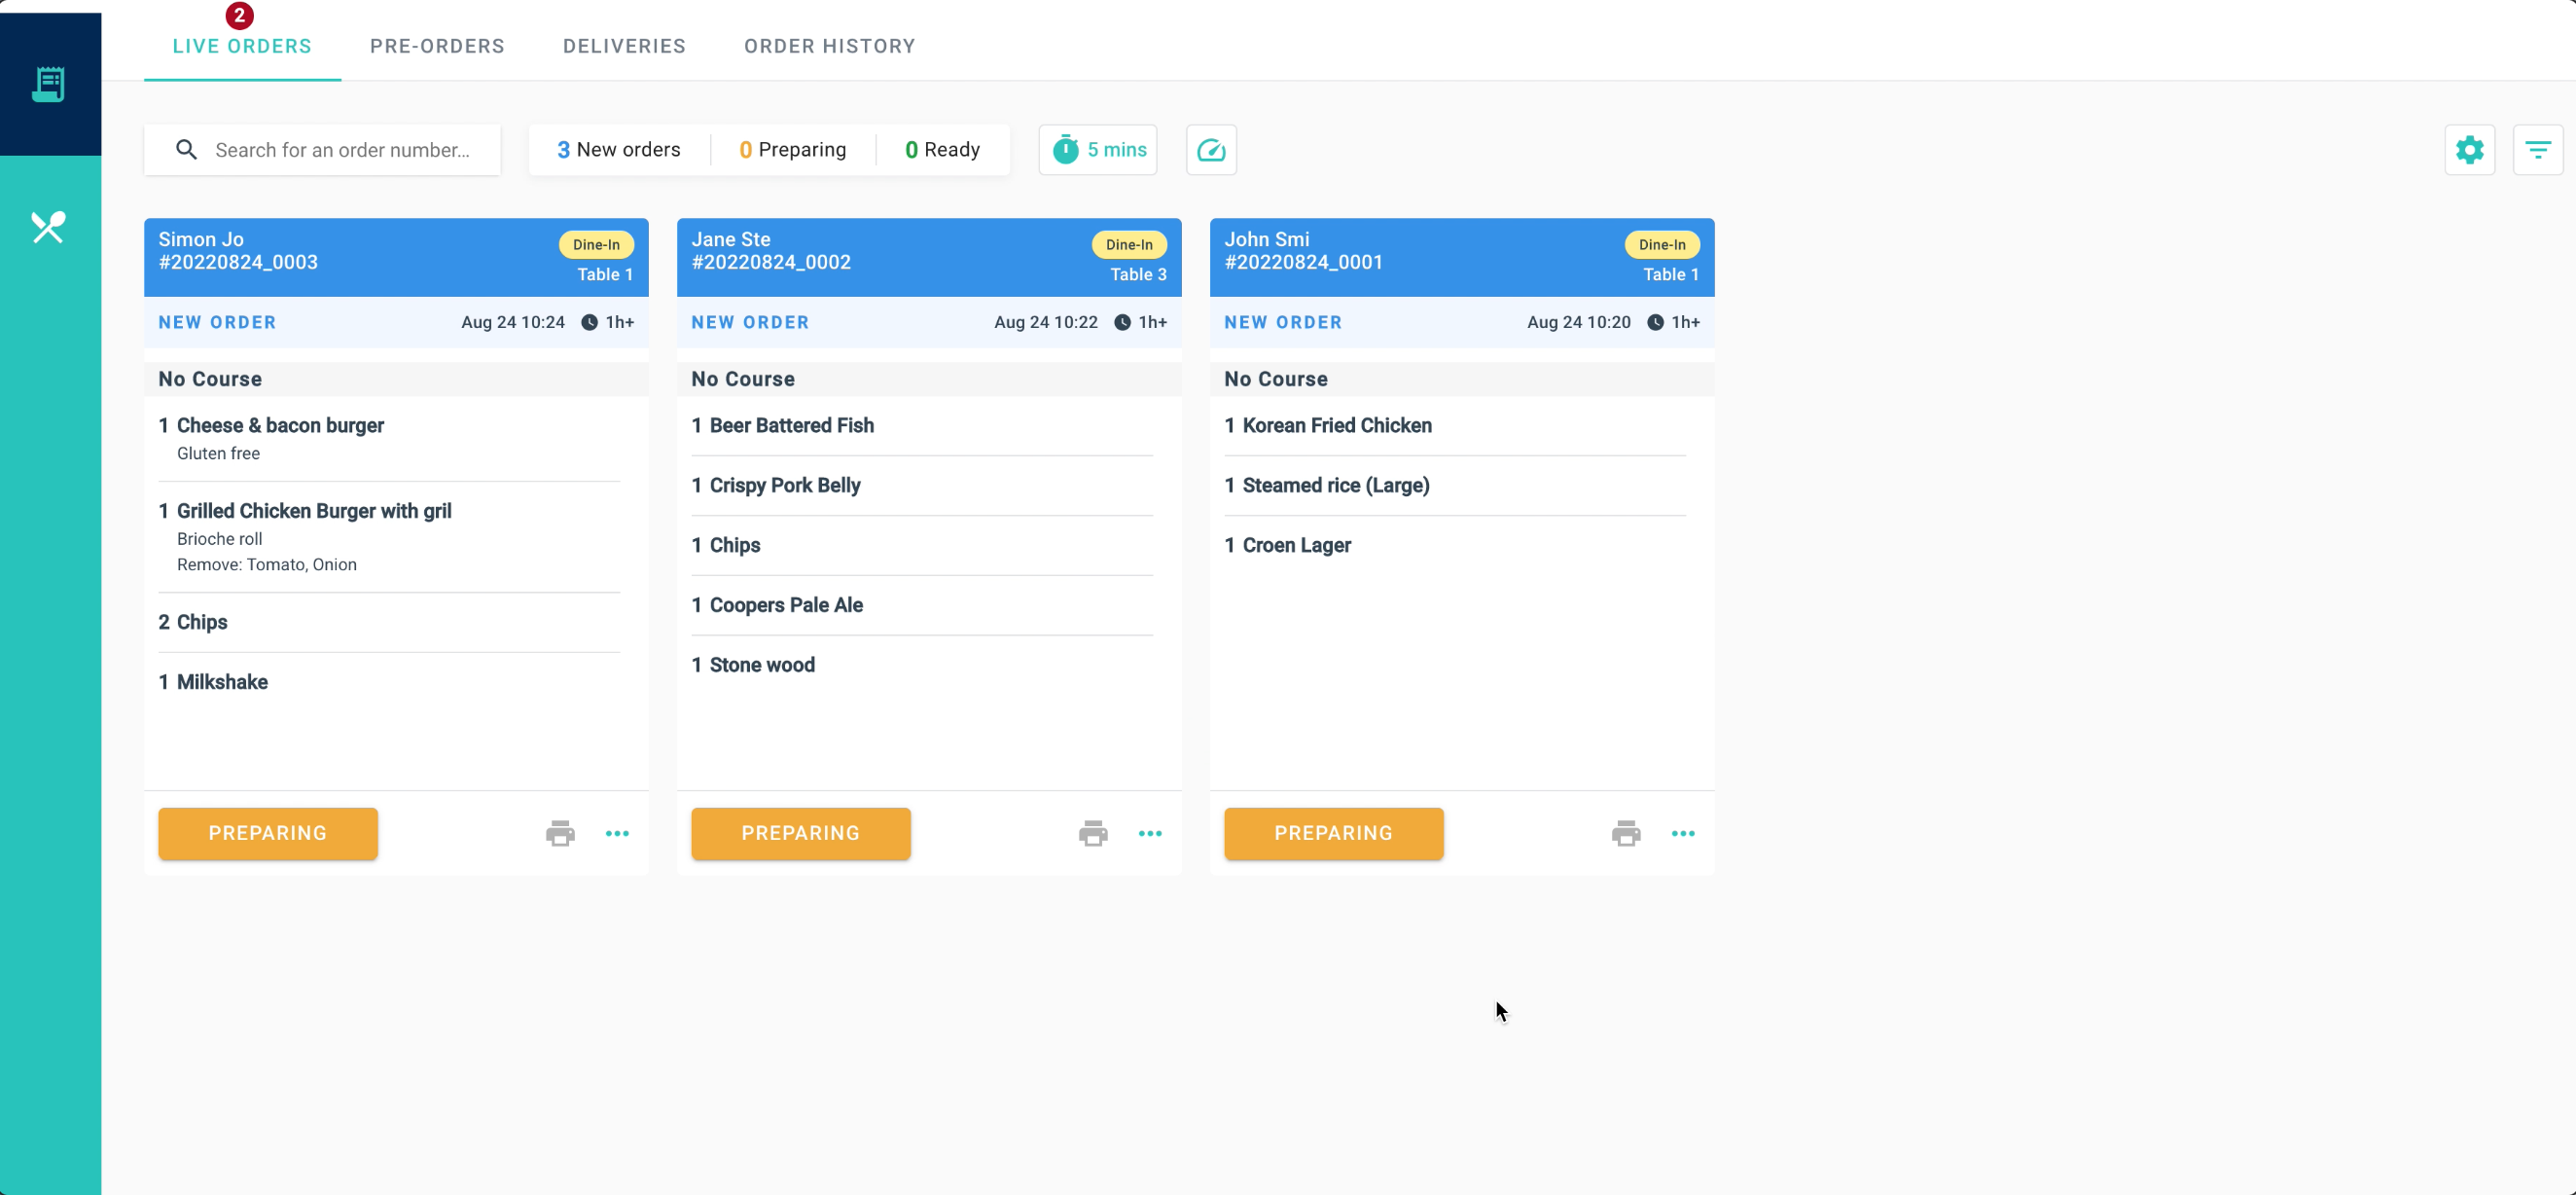Click the filter lines icon
This screenshot has width=2576, height=1195.
(x=2537, y=150)
